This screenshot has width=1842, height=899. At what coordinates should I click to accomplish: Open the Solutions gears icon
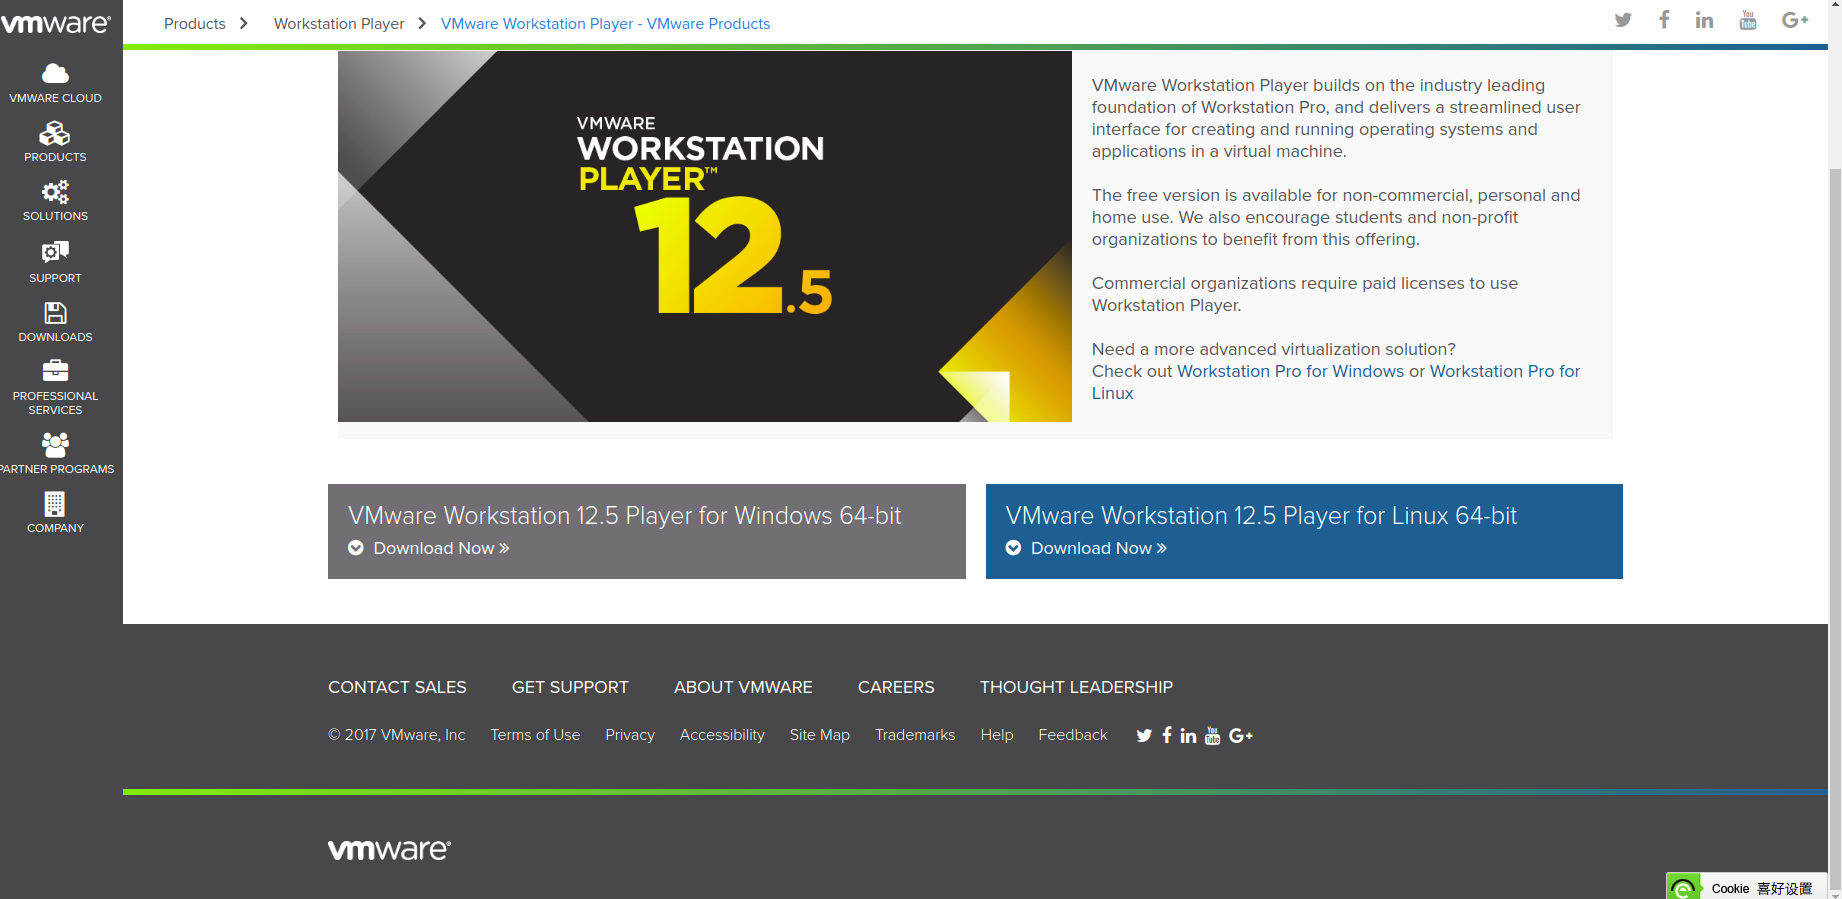[55, 192]
